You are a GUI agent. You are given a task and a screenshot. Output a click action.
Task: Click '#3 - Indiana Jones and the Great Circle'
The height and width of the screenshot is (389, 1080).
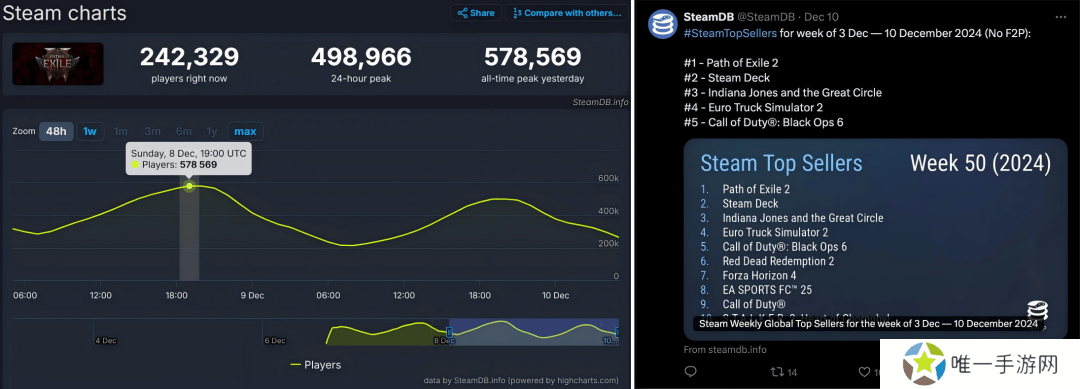click(x=782, y=92)
